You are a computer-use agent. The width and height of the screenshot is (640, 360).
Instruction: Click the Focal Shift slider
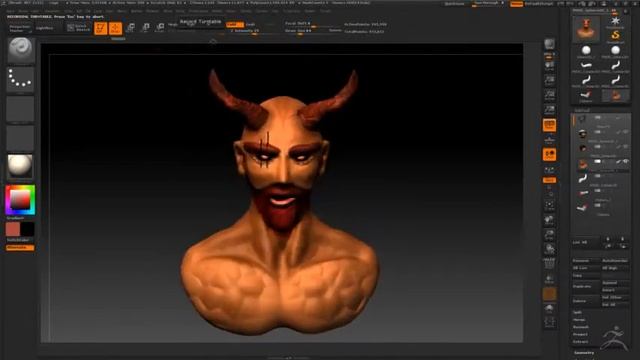click(312, 24)
